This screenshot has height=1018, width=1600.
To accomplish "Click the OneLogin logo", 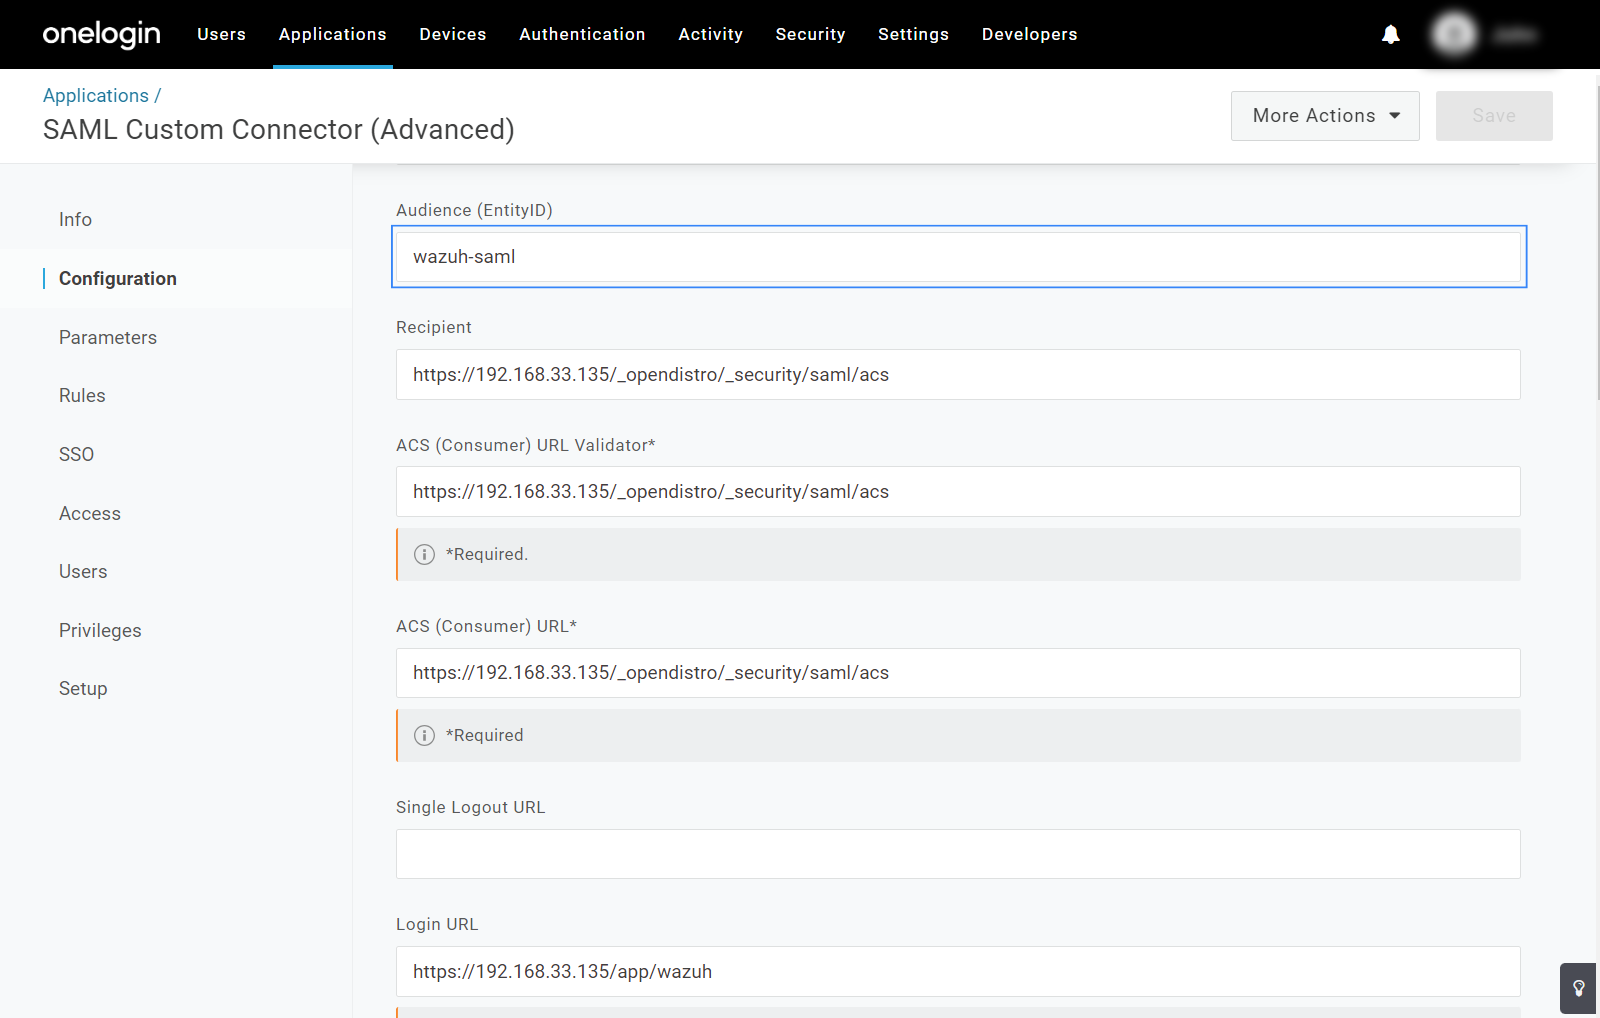I will click(x=101, y=35).
